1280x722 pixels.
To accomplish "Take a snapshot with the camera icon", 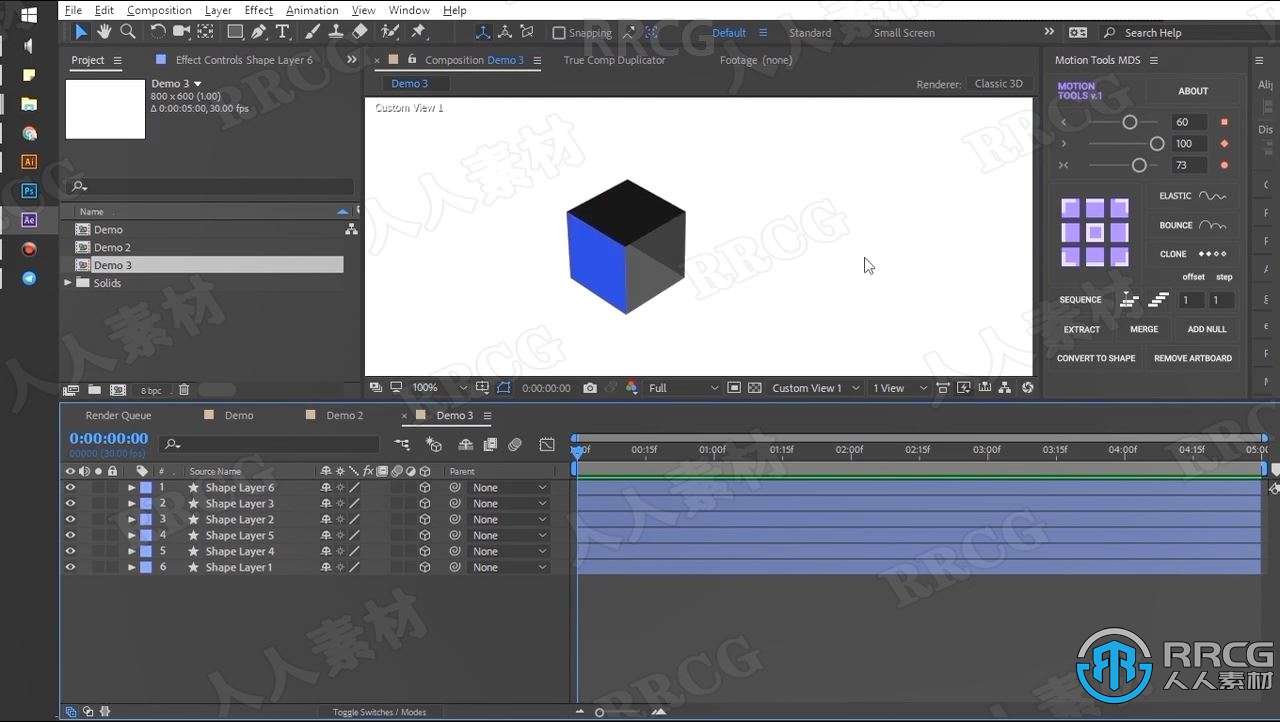I will click(590, 388).
